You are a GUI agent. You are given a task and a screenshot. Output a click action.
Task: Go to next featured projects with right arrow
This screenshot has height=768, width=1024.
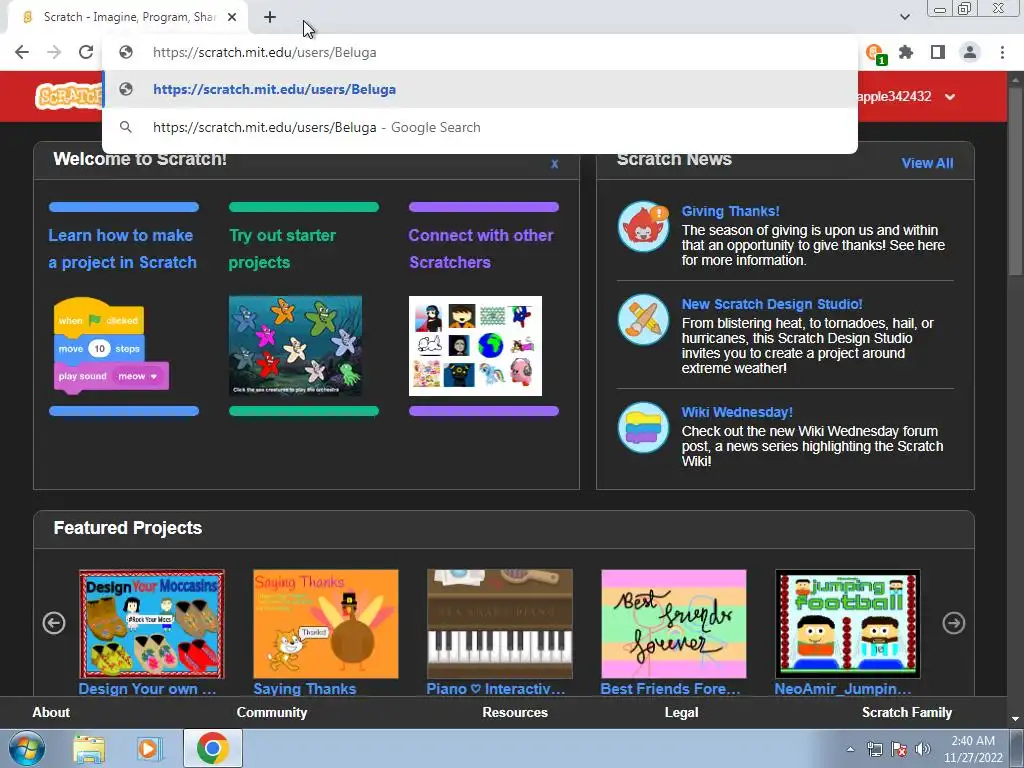953,623
